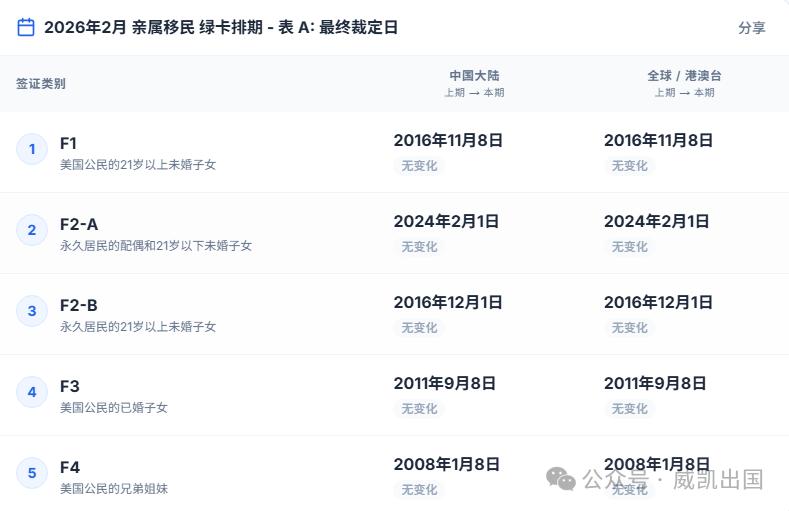Click the F2-B category title

[x=79, y=305]
